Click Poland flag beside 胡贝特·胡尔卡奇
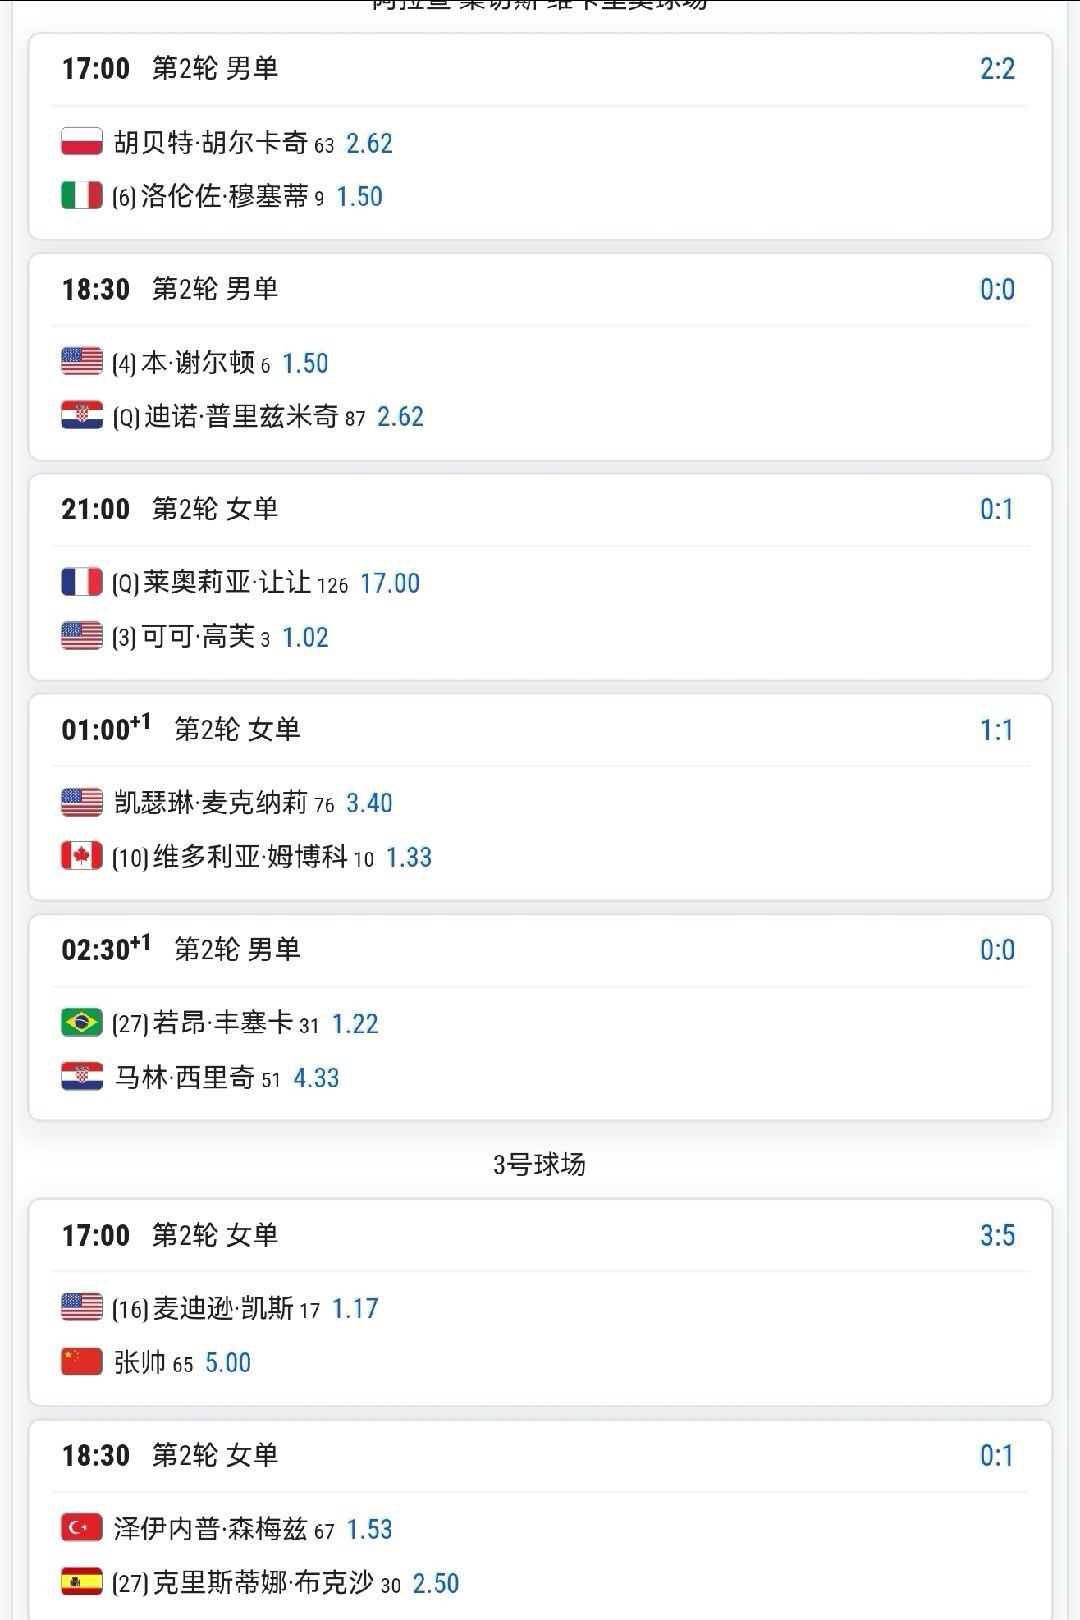The height and width of the screenshot is (1620, 1080). pyautogui.click(x=81, y=142)
